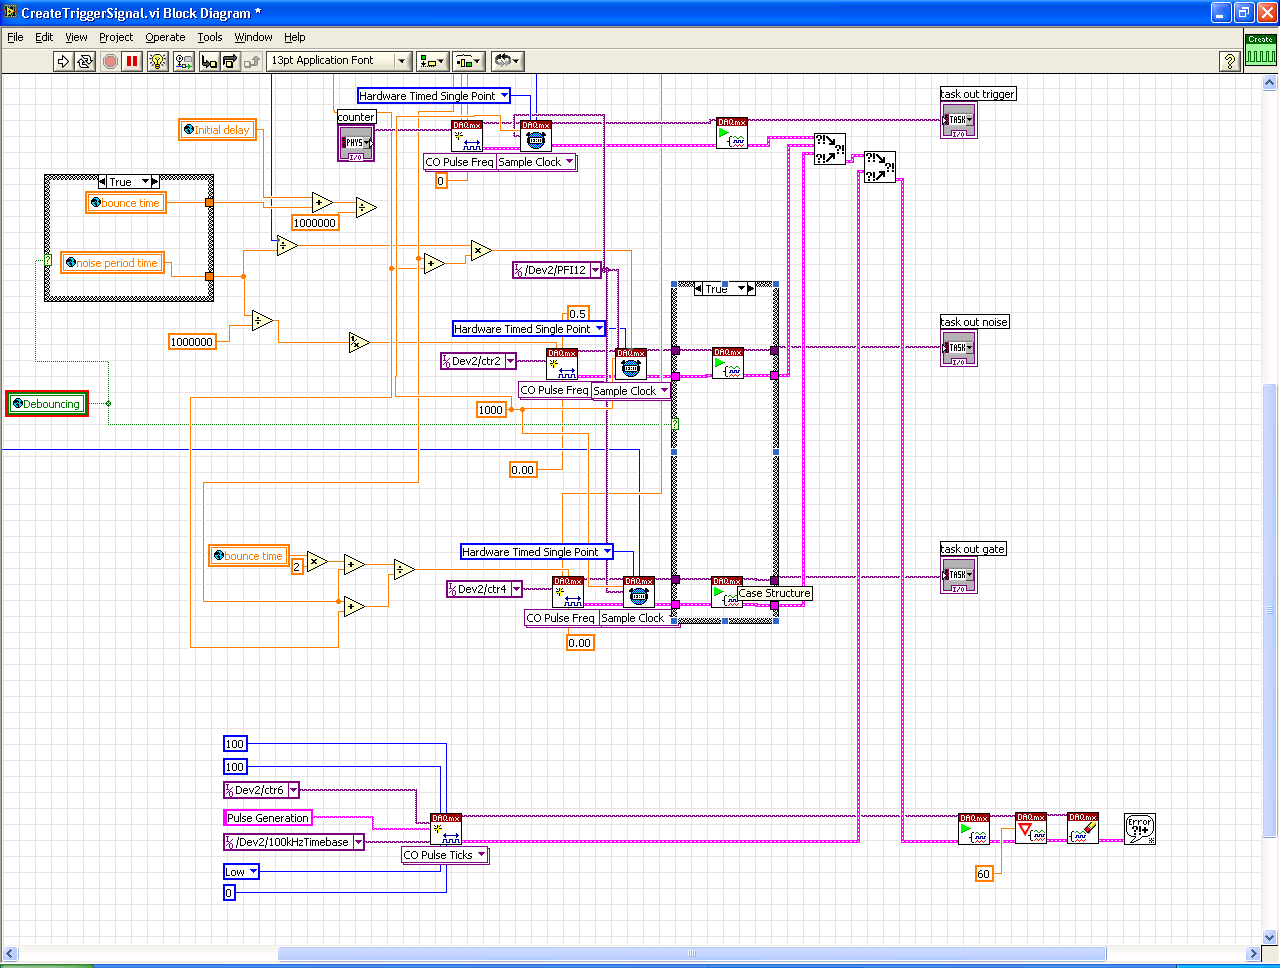Screen dimensions: 1280x968
Task: Select DAQmx Timing node beside the counter's Create Channel
Action: coord(535,136)
